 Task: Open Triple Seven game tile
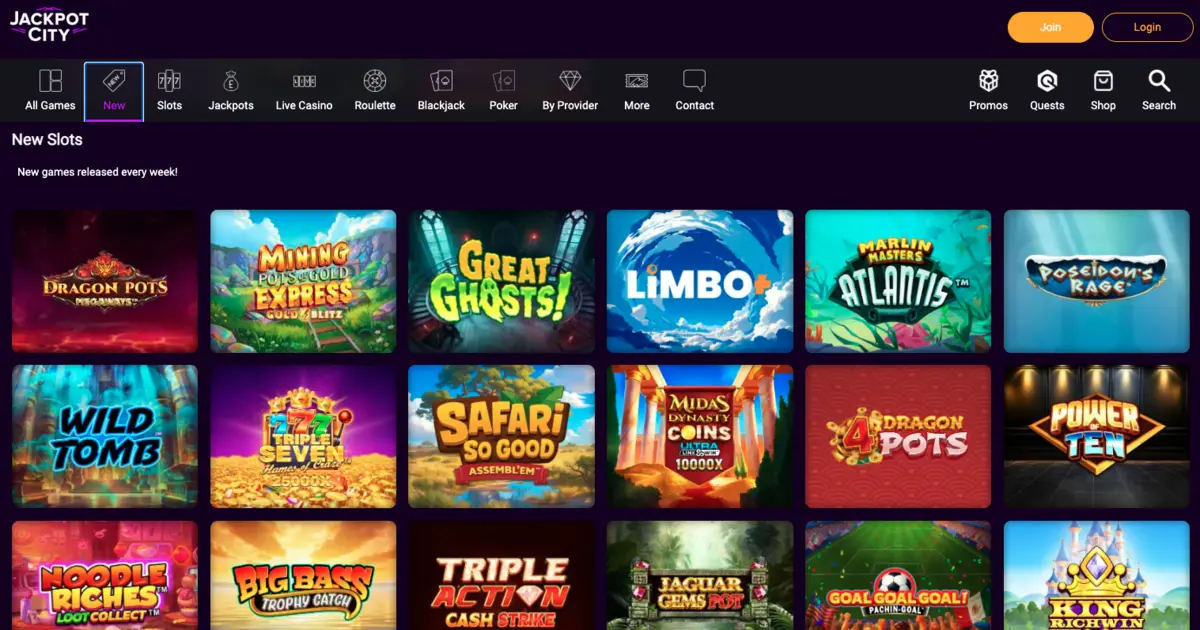click(x=303, y=436)
